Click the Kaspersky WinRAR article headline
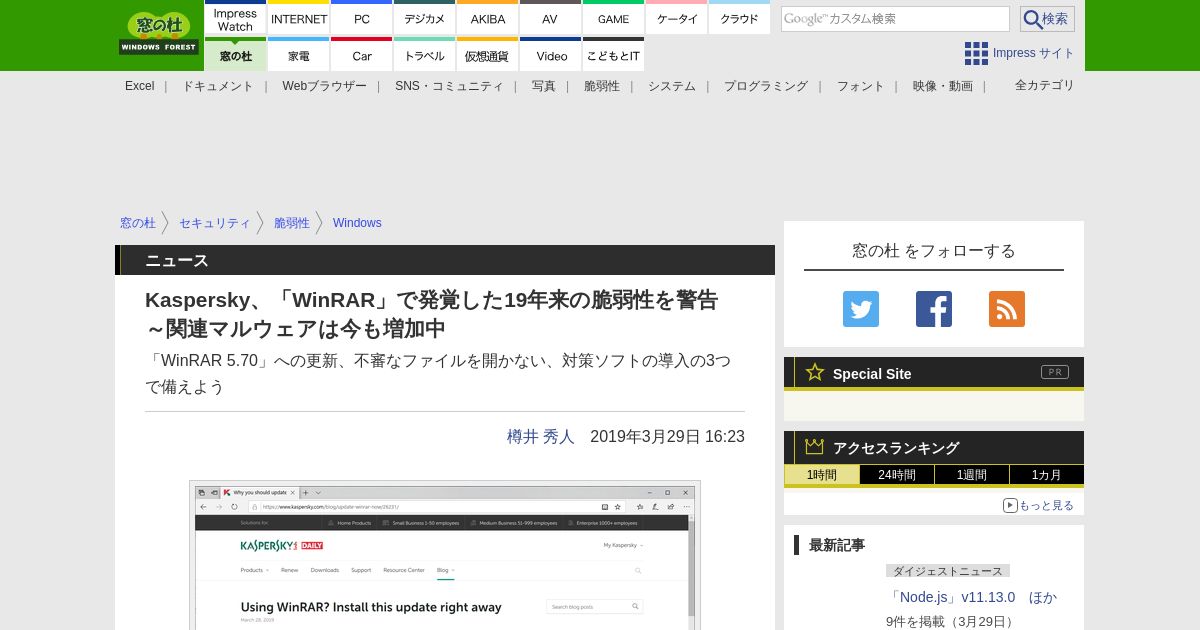The width and height of the screenshot is (1200, 630). 431,314
